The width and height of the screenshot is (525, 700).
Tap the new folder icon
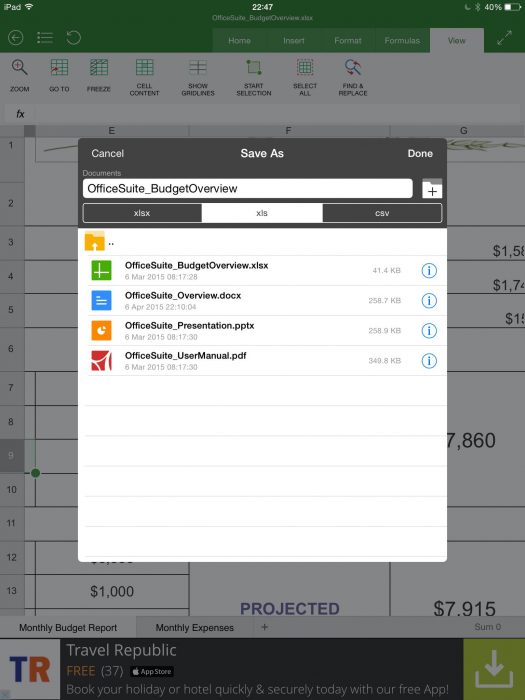(432, 188)
